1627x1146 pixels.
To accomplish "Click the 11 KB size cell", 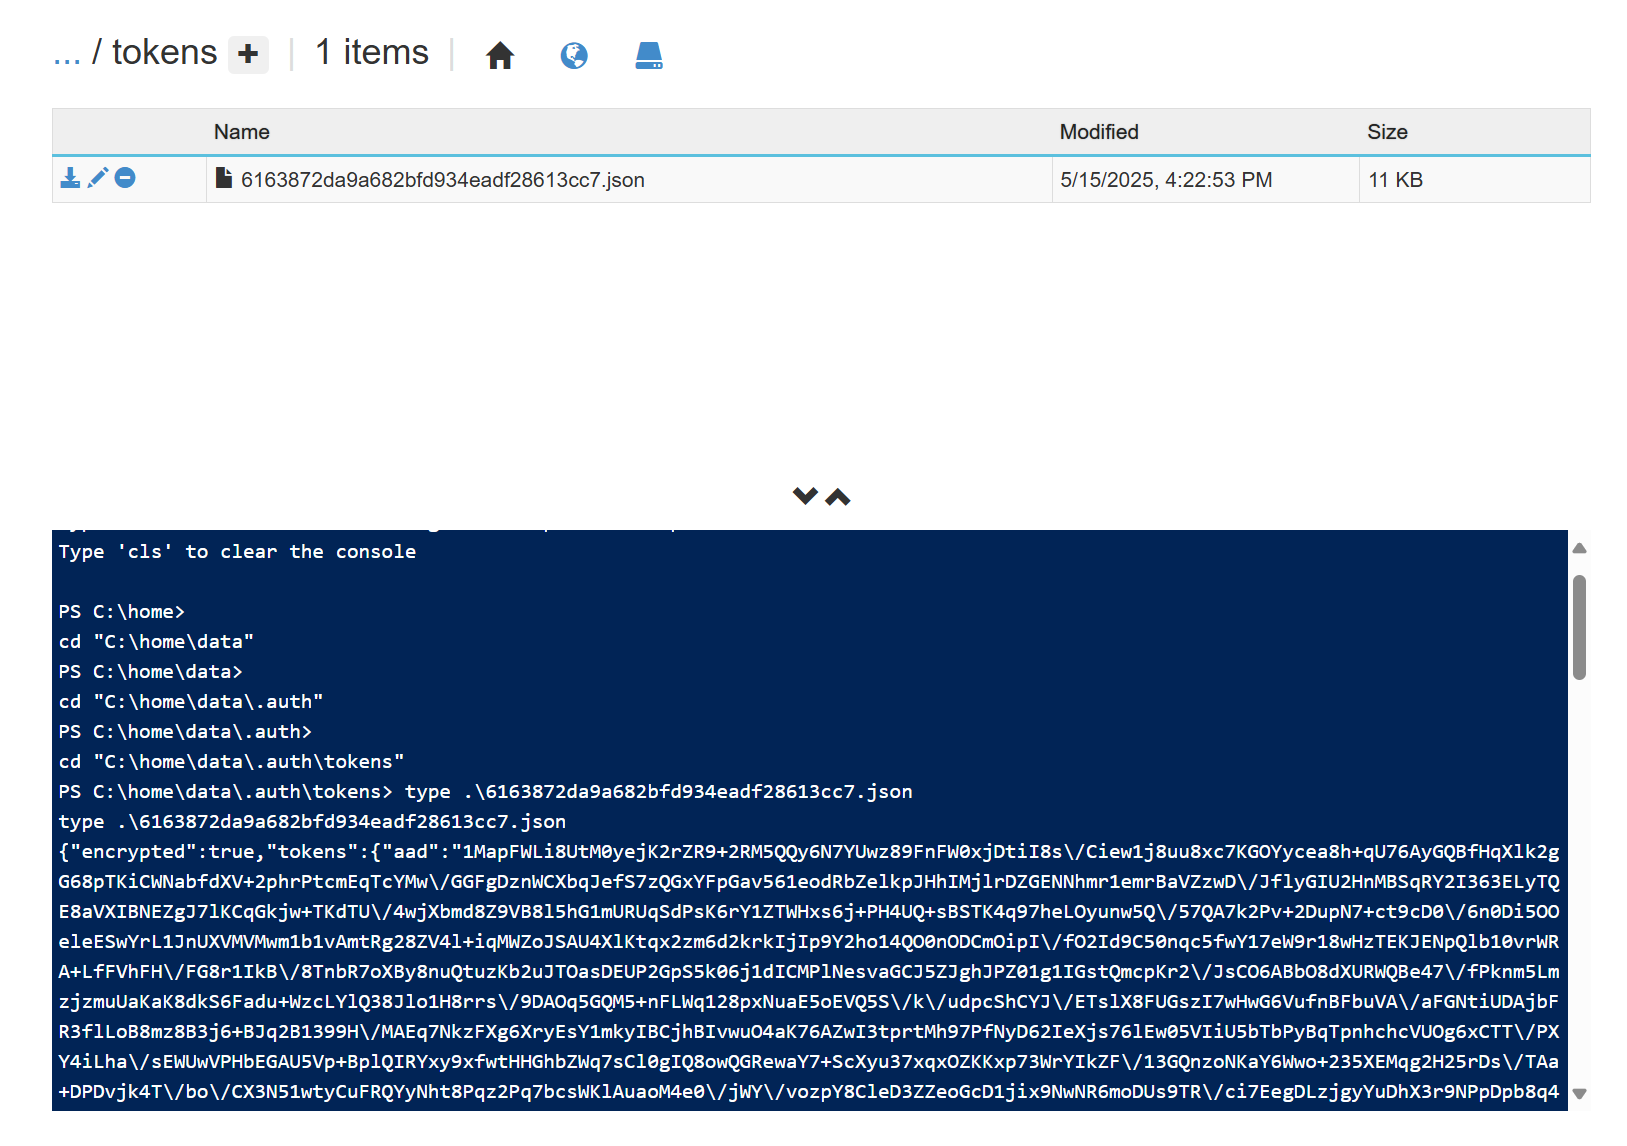I will 1395,180.
